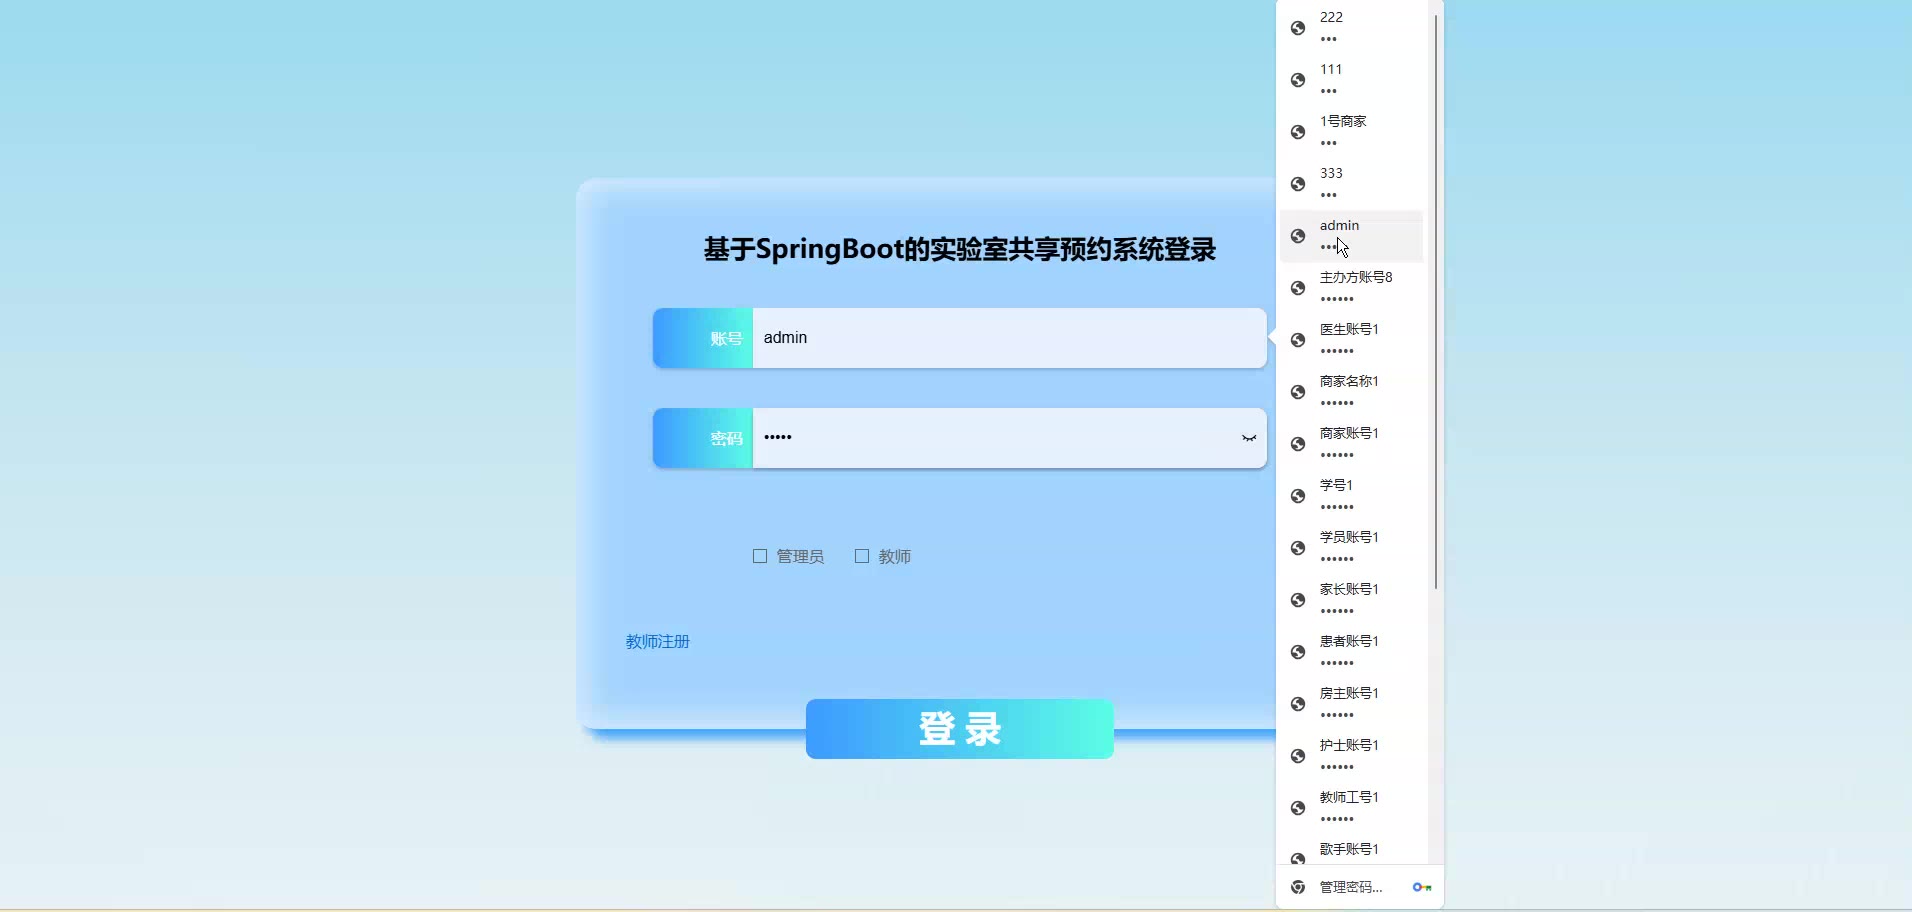This screenshot has height=912, width=1912.
Task: Click the globe icon beside saved account 111
Action: click(x=1298, y=80)
